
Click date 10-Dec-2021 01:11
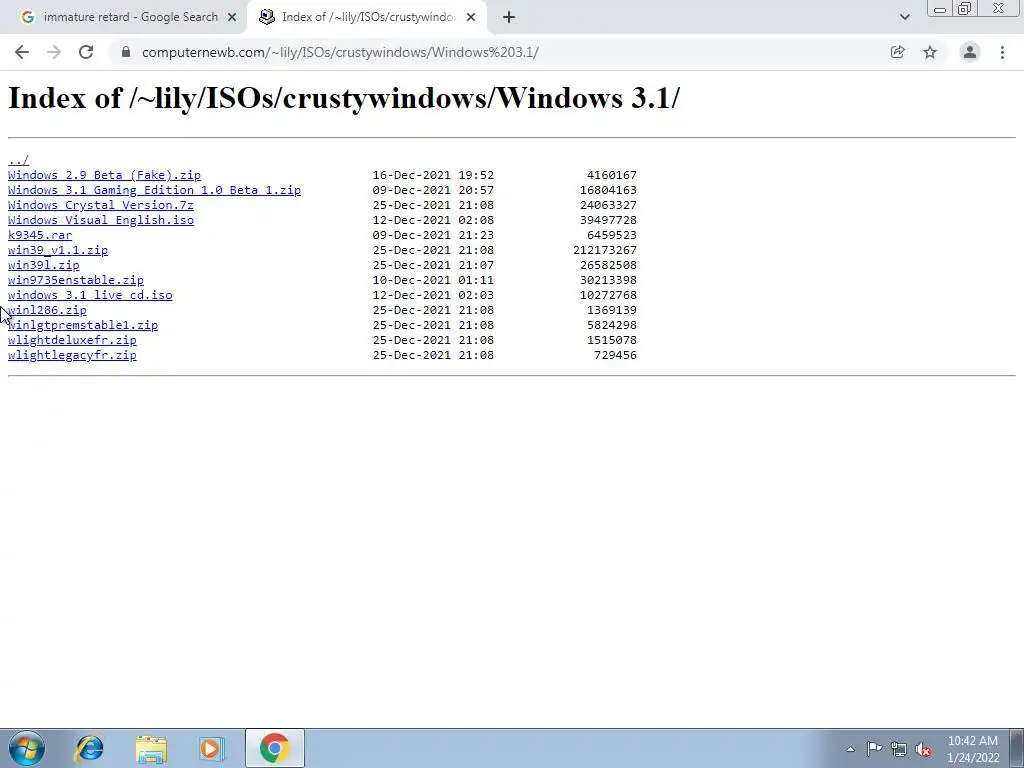coord(433,280)
